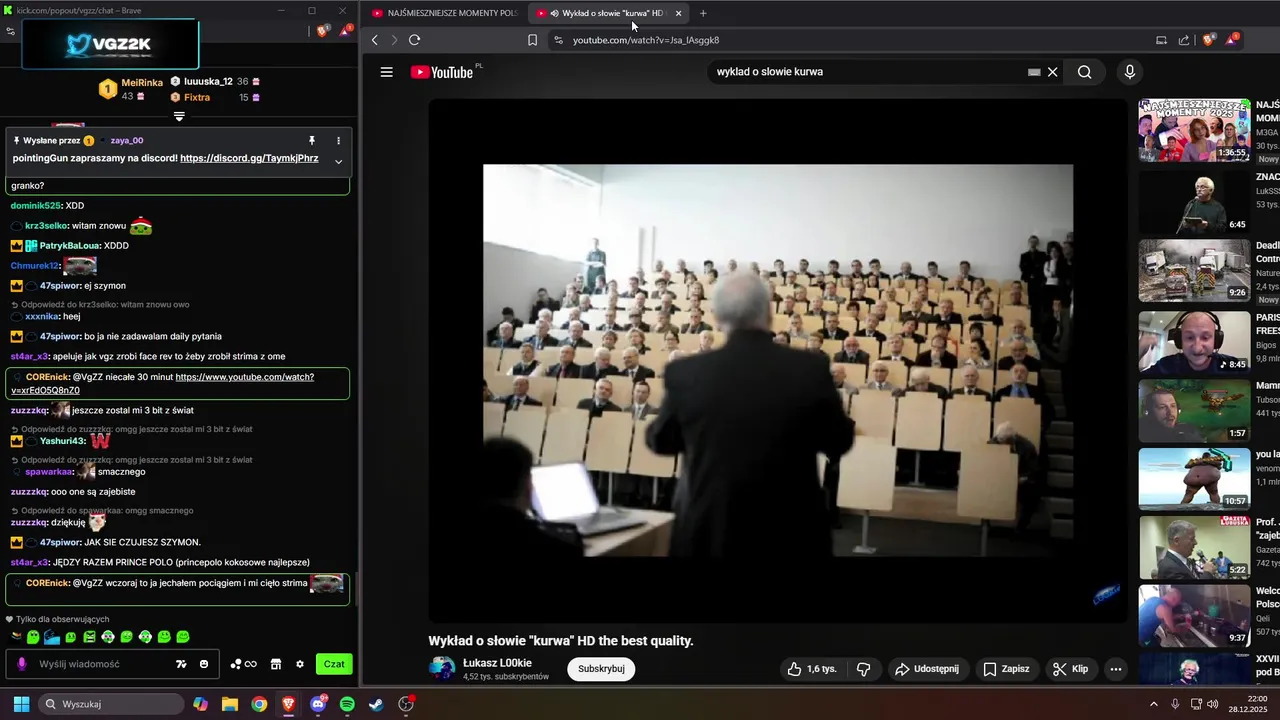The image size is (1280, 720).
Task: Click username MeiRinka in leaderboard
Action: pyautogui.click(x=142, y=83)
